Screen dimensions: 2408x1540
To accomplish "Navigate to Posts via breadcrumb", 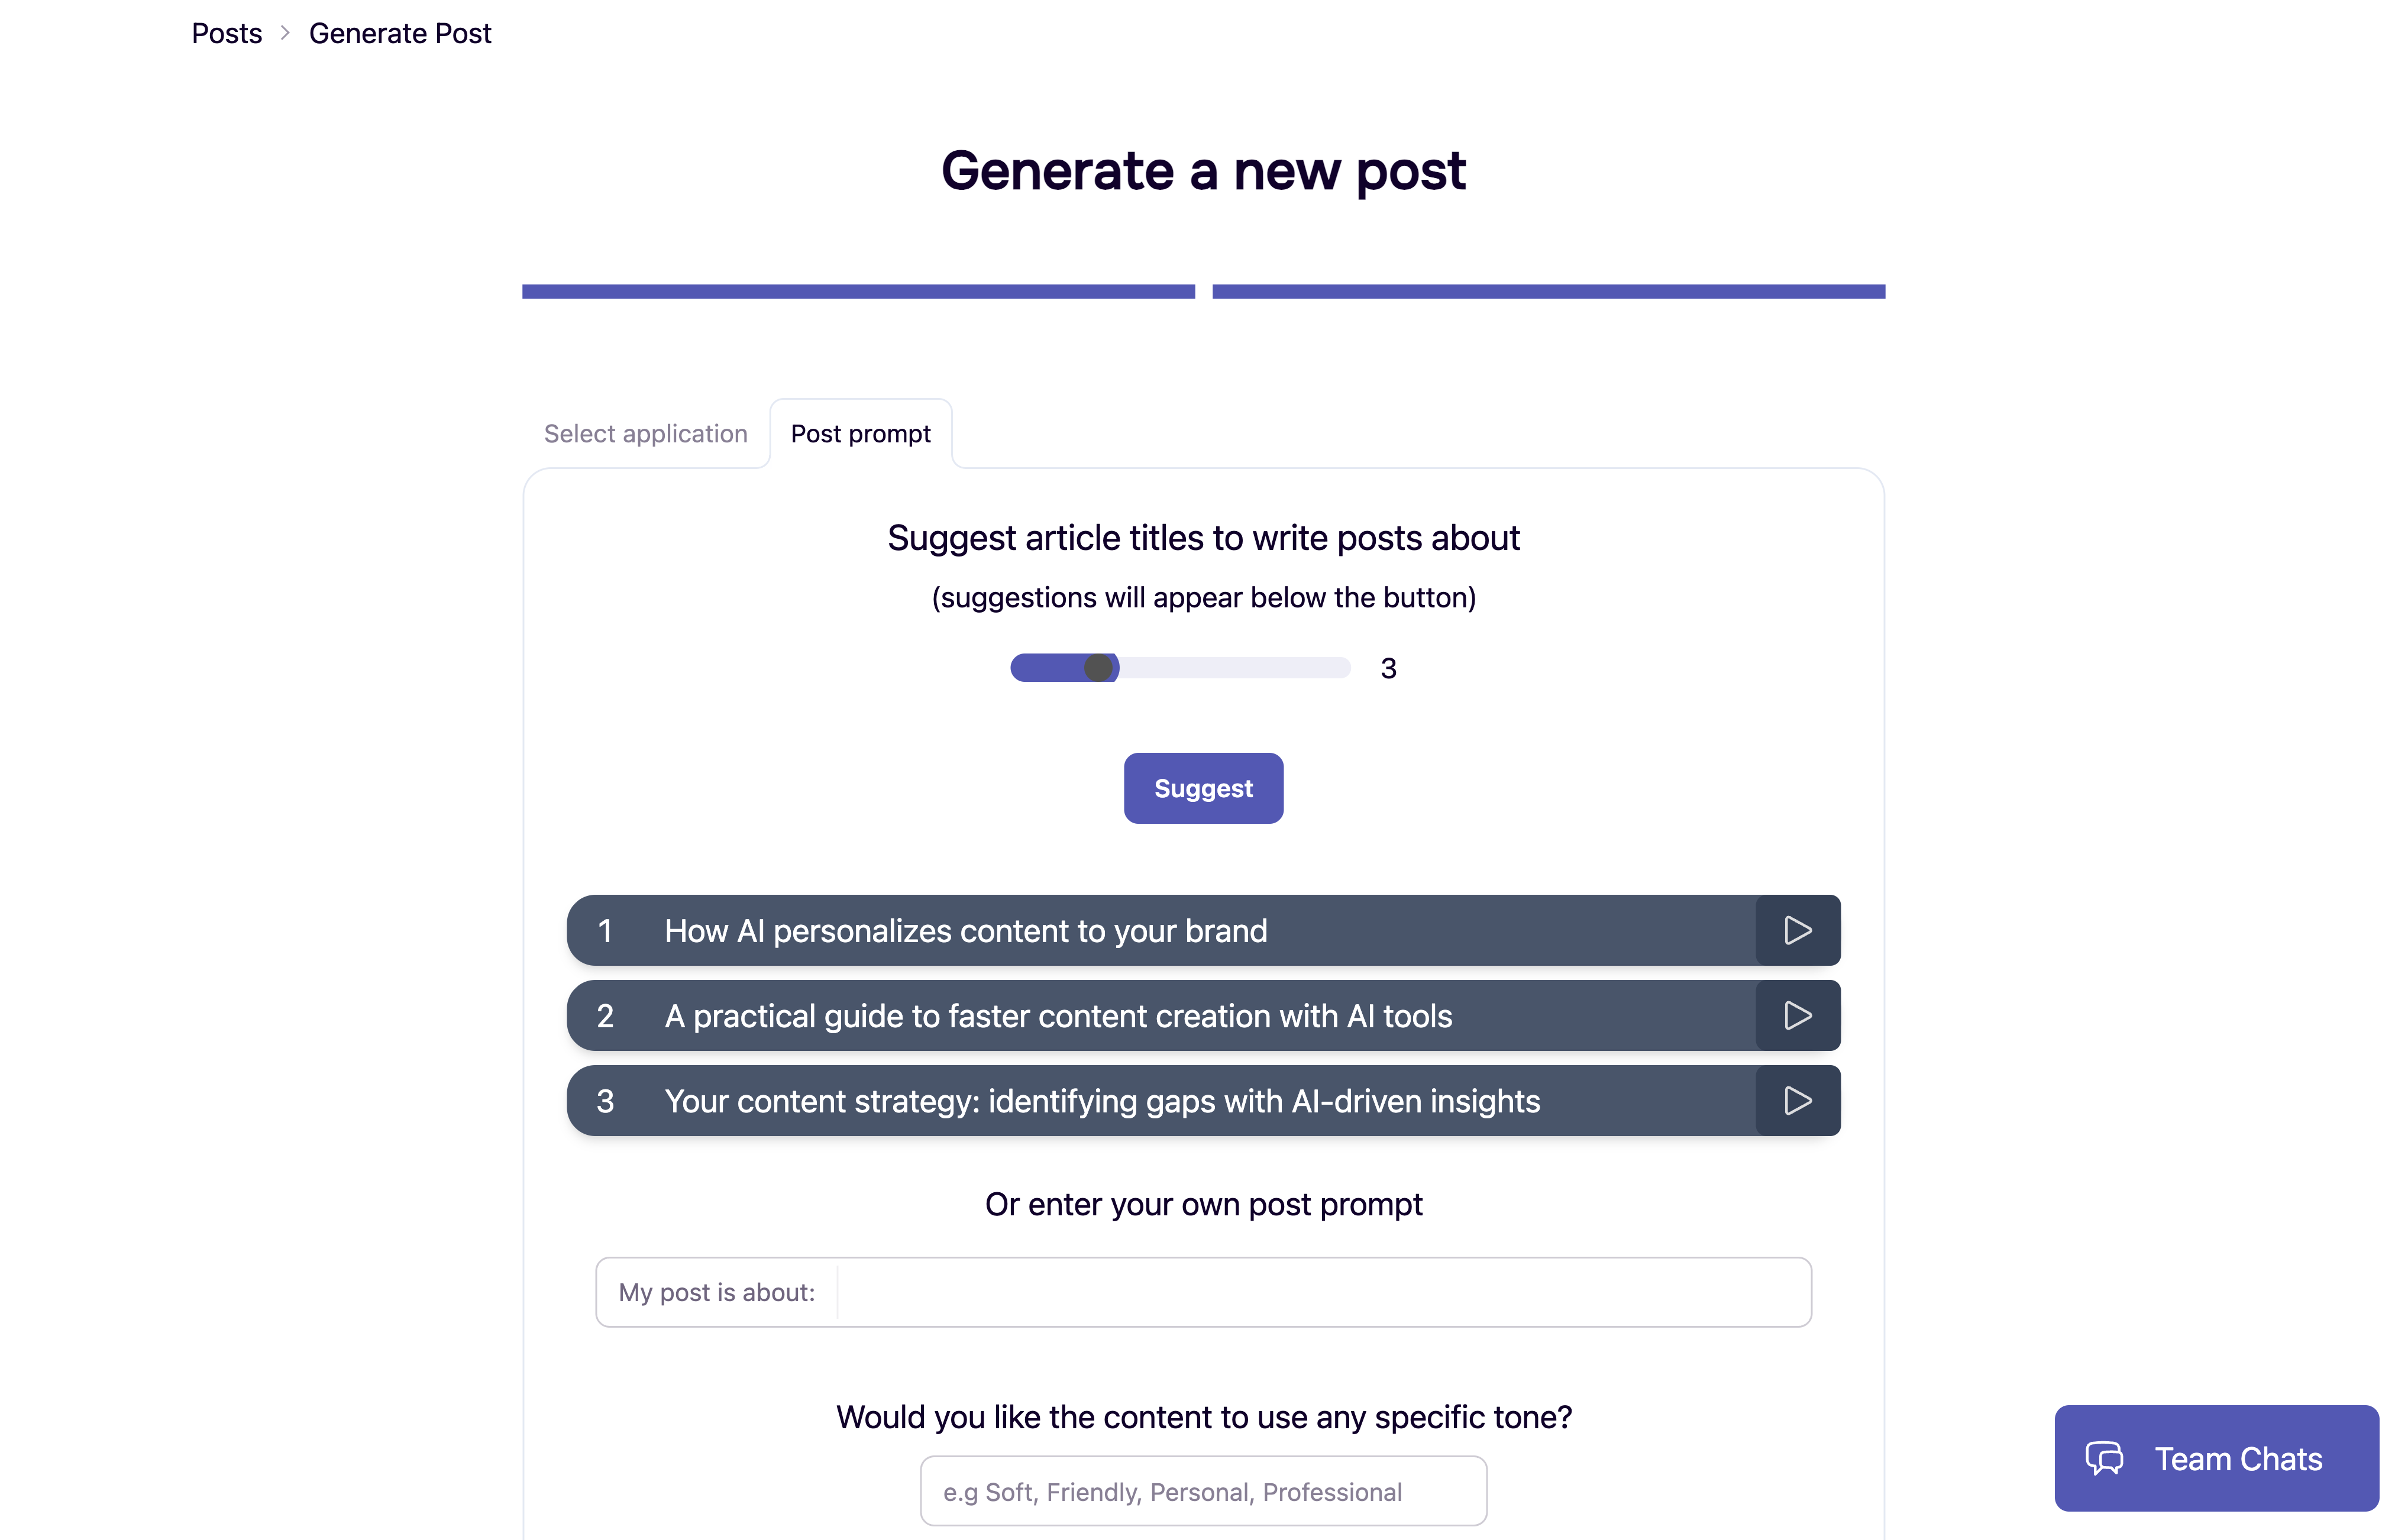I will point(226,33).
